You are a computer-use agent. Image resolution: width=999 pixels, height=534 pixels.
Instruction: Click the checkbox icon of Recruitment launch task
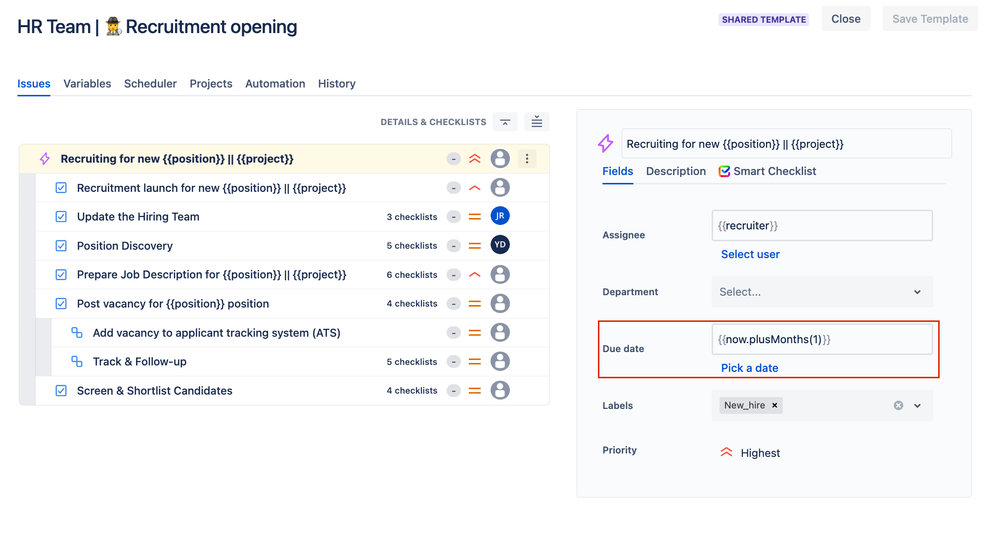click(x=61, y=188)
